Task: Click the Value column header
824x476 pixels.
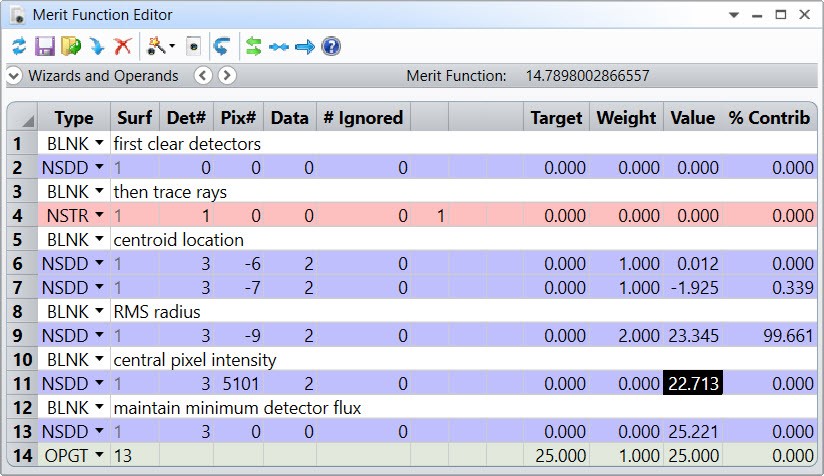Action: pos(693,117)
